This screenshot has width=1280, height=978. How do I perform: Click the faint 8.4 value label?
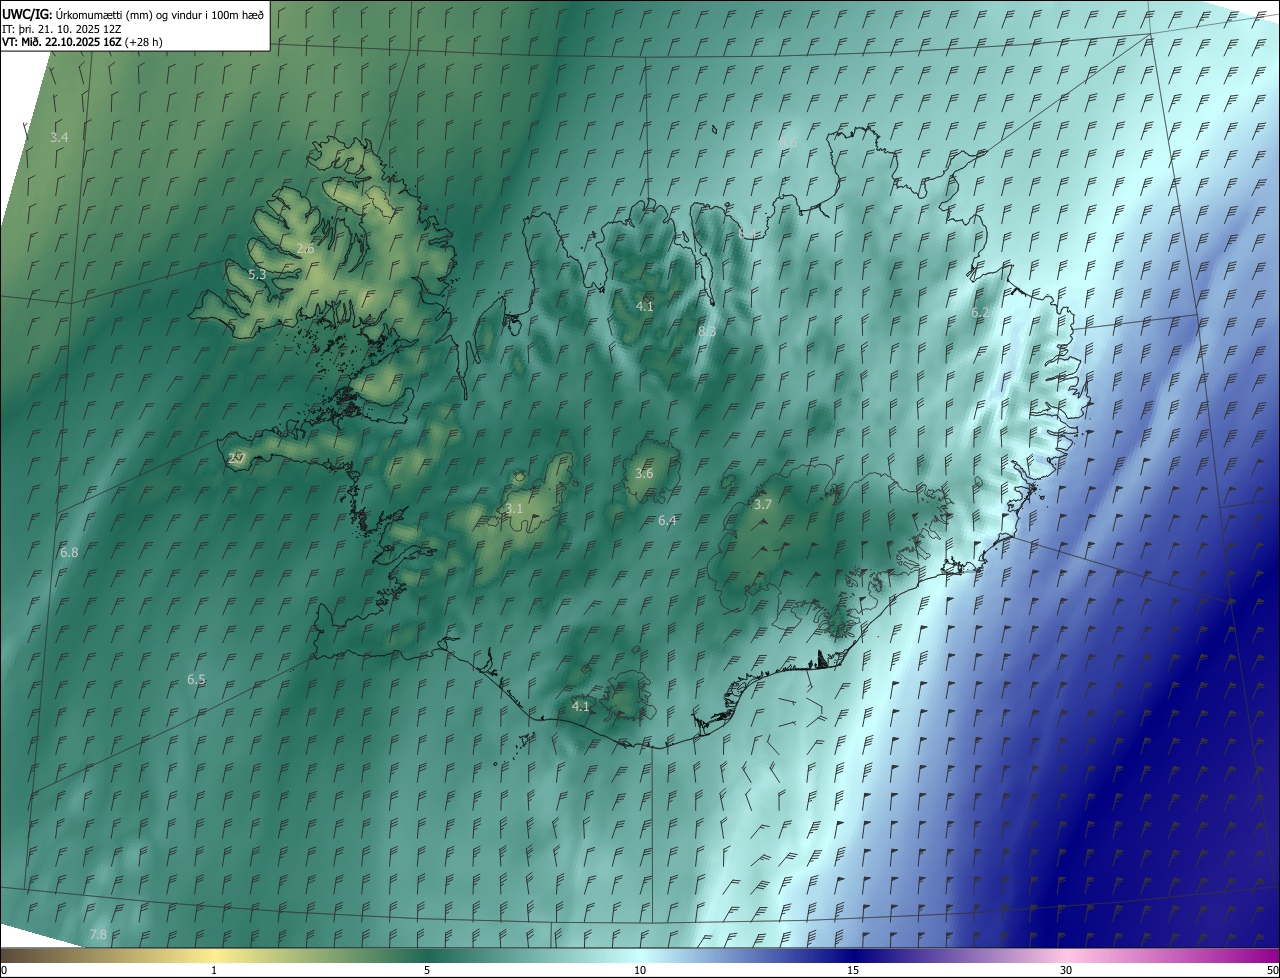(746, 232)
